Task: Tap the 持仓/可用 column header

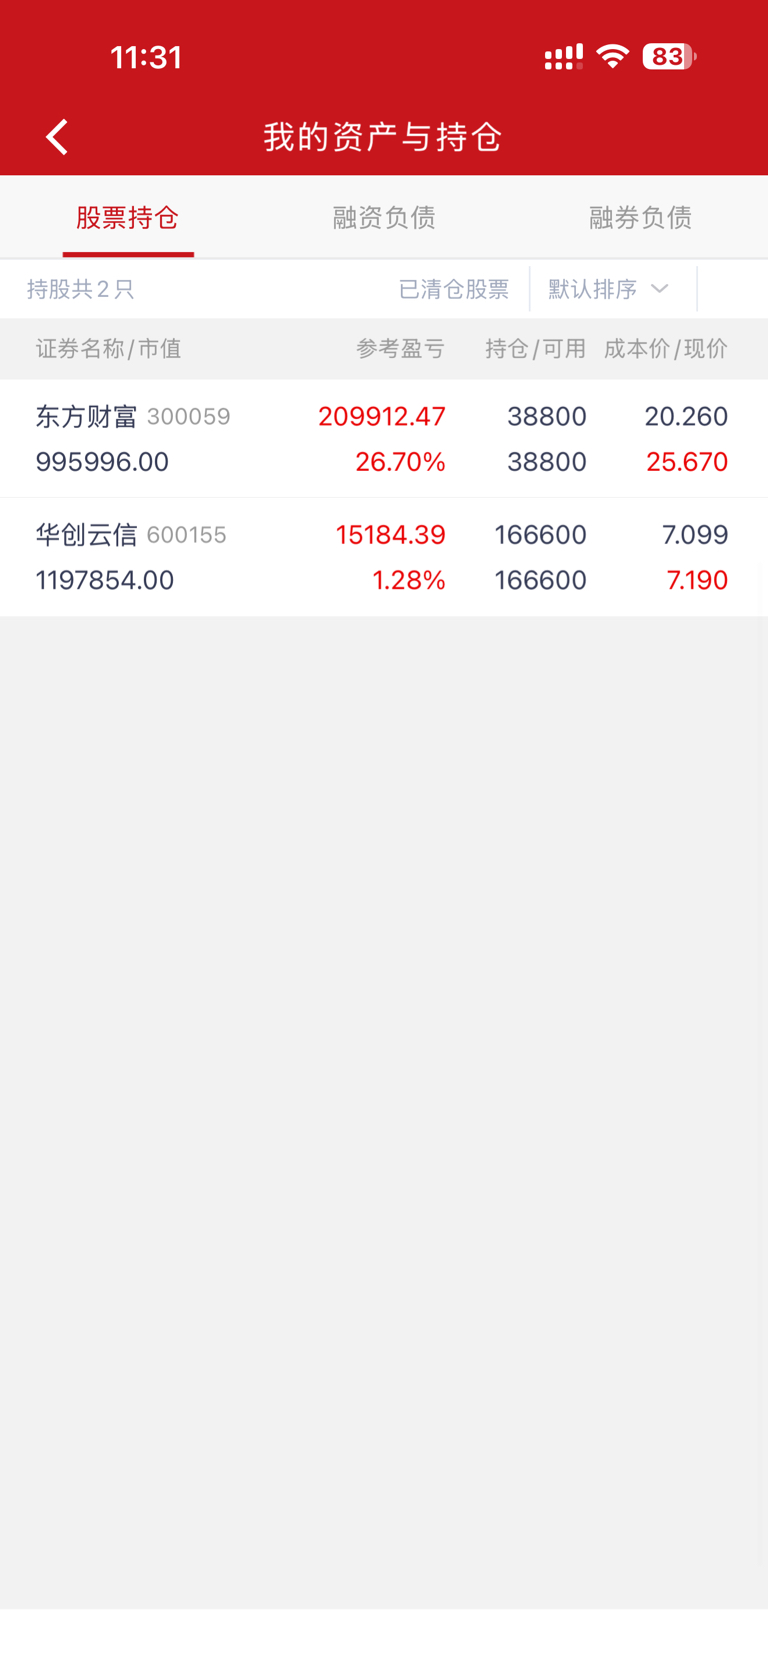Action: pyautogui.click(x=535, y=348)
